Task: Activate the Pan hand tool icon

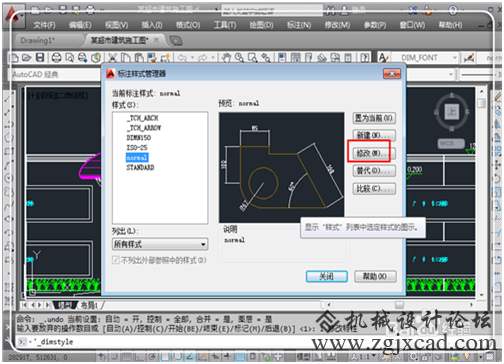Action: [226, 57]
